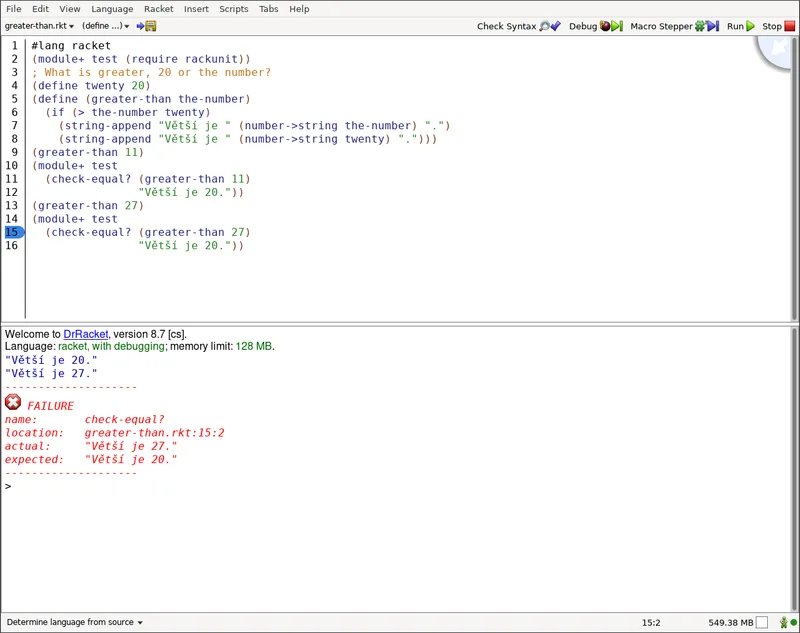Click the memory usage box beside 549.38 MB
The image size is (800, 633).
pos(762,622)
